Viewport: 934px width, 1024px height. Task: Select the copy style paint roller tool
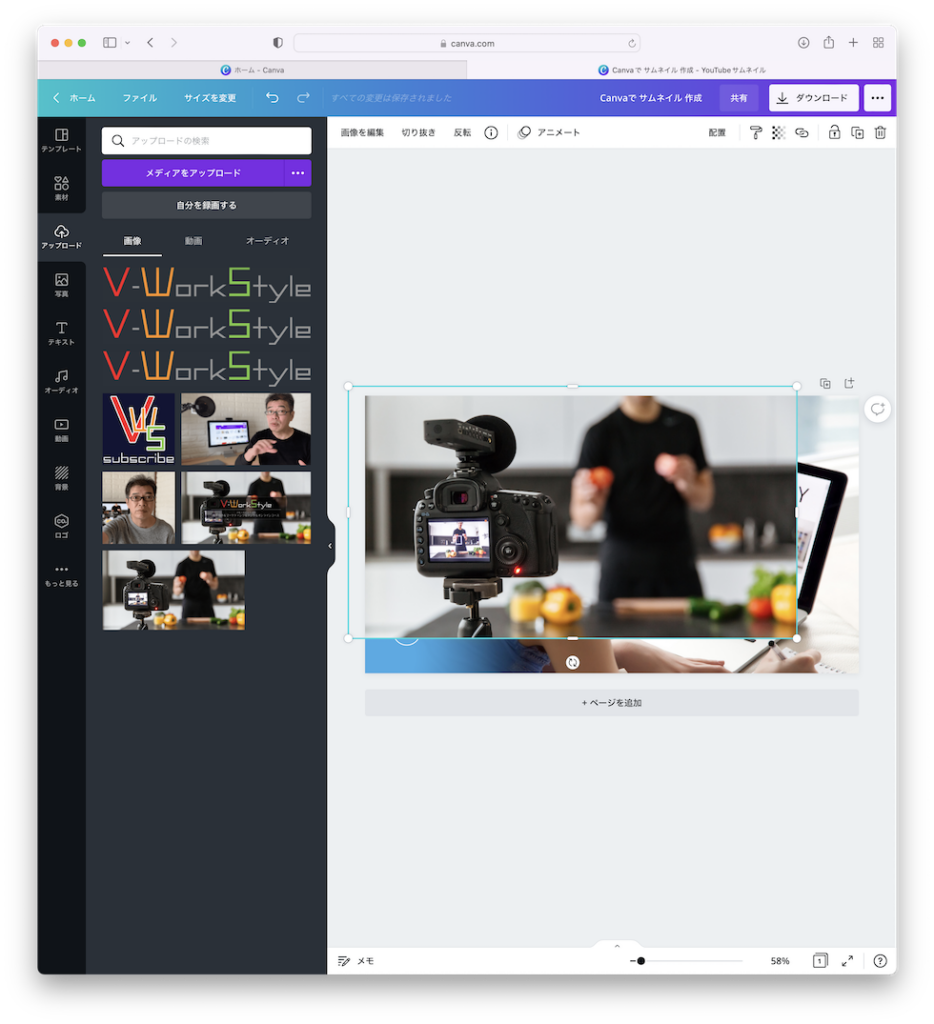pyautogui.click(x=756, y=132)
